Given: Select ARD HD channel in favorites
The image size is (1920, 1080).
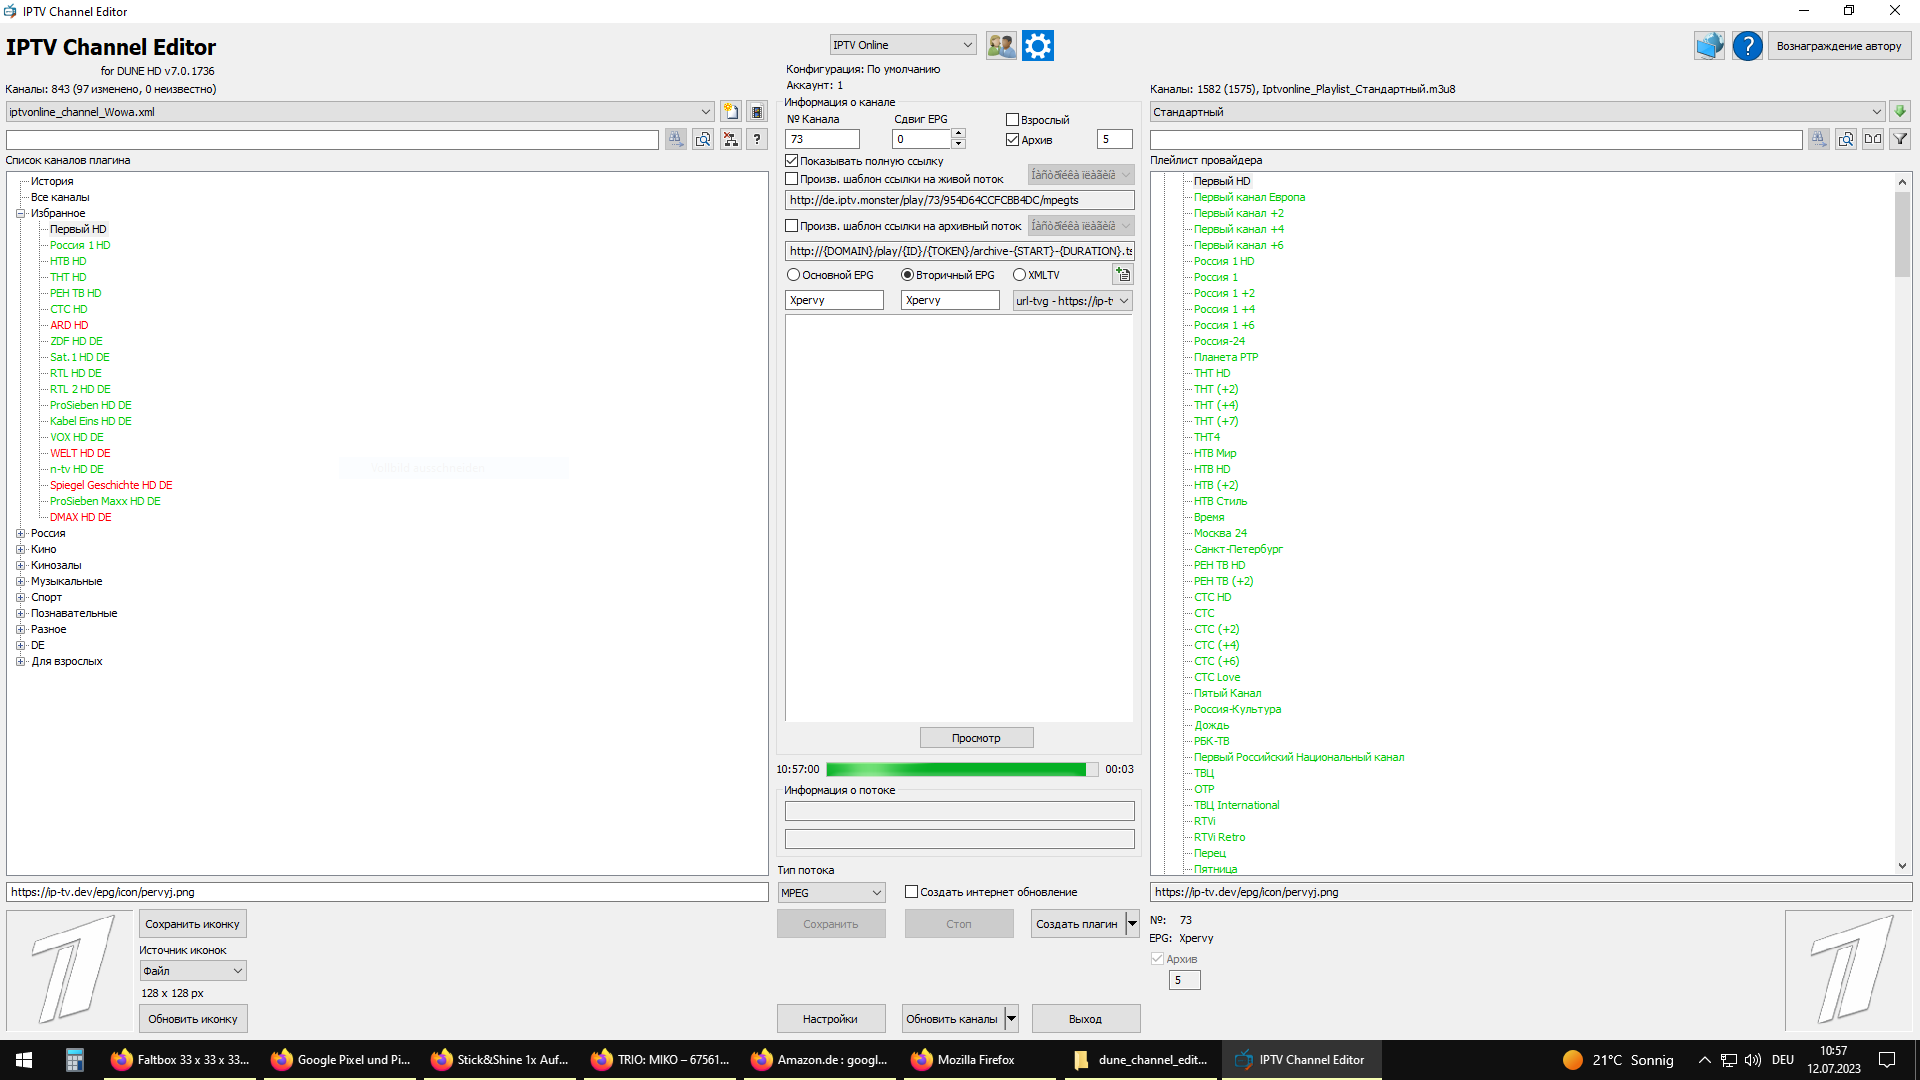Looking at the screenshot, I should (x=69, y=325).
